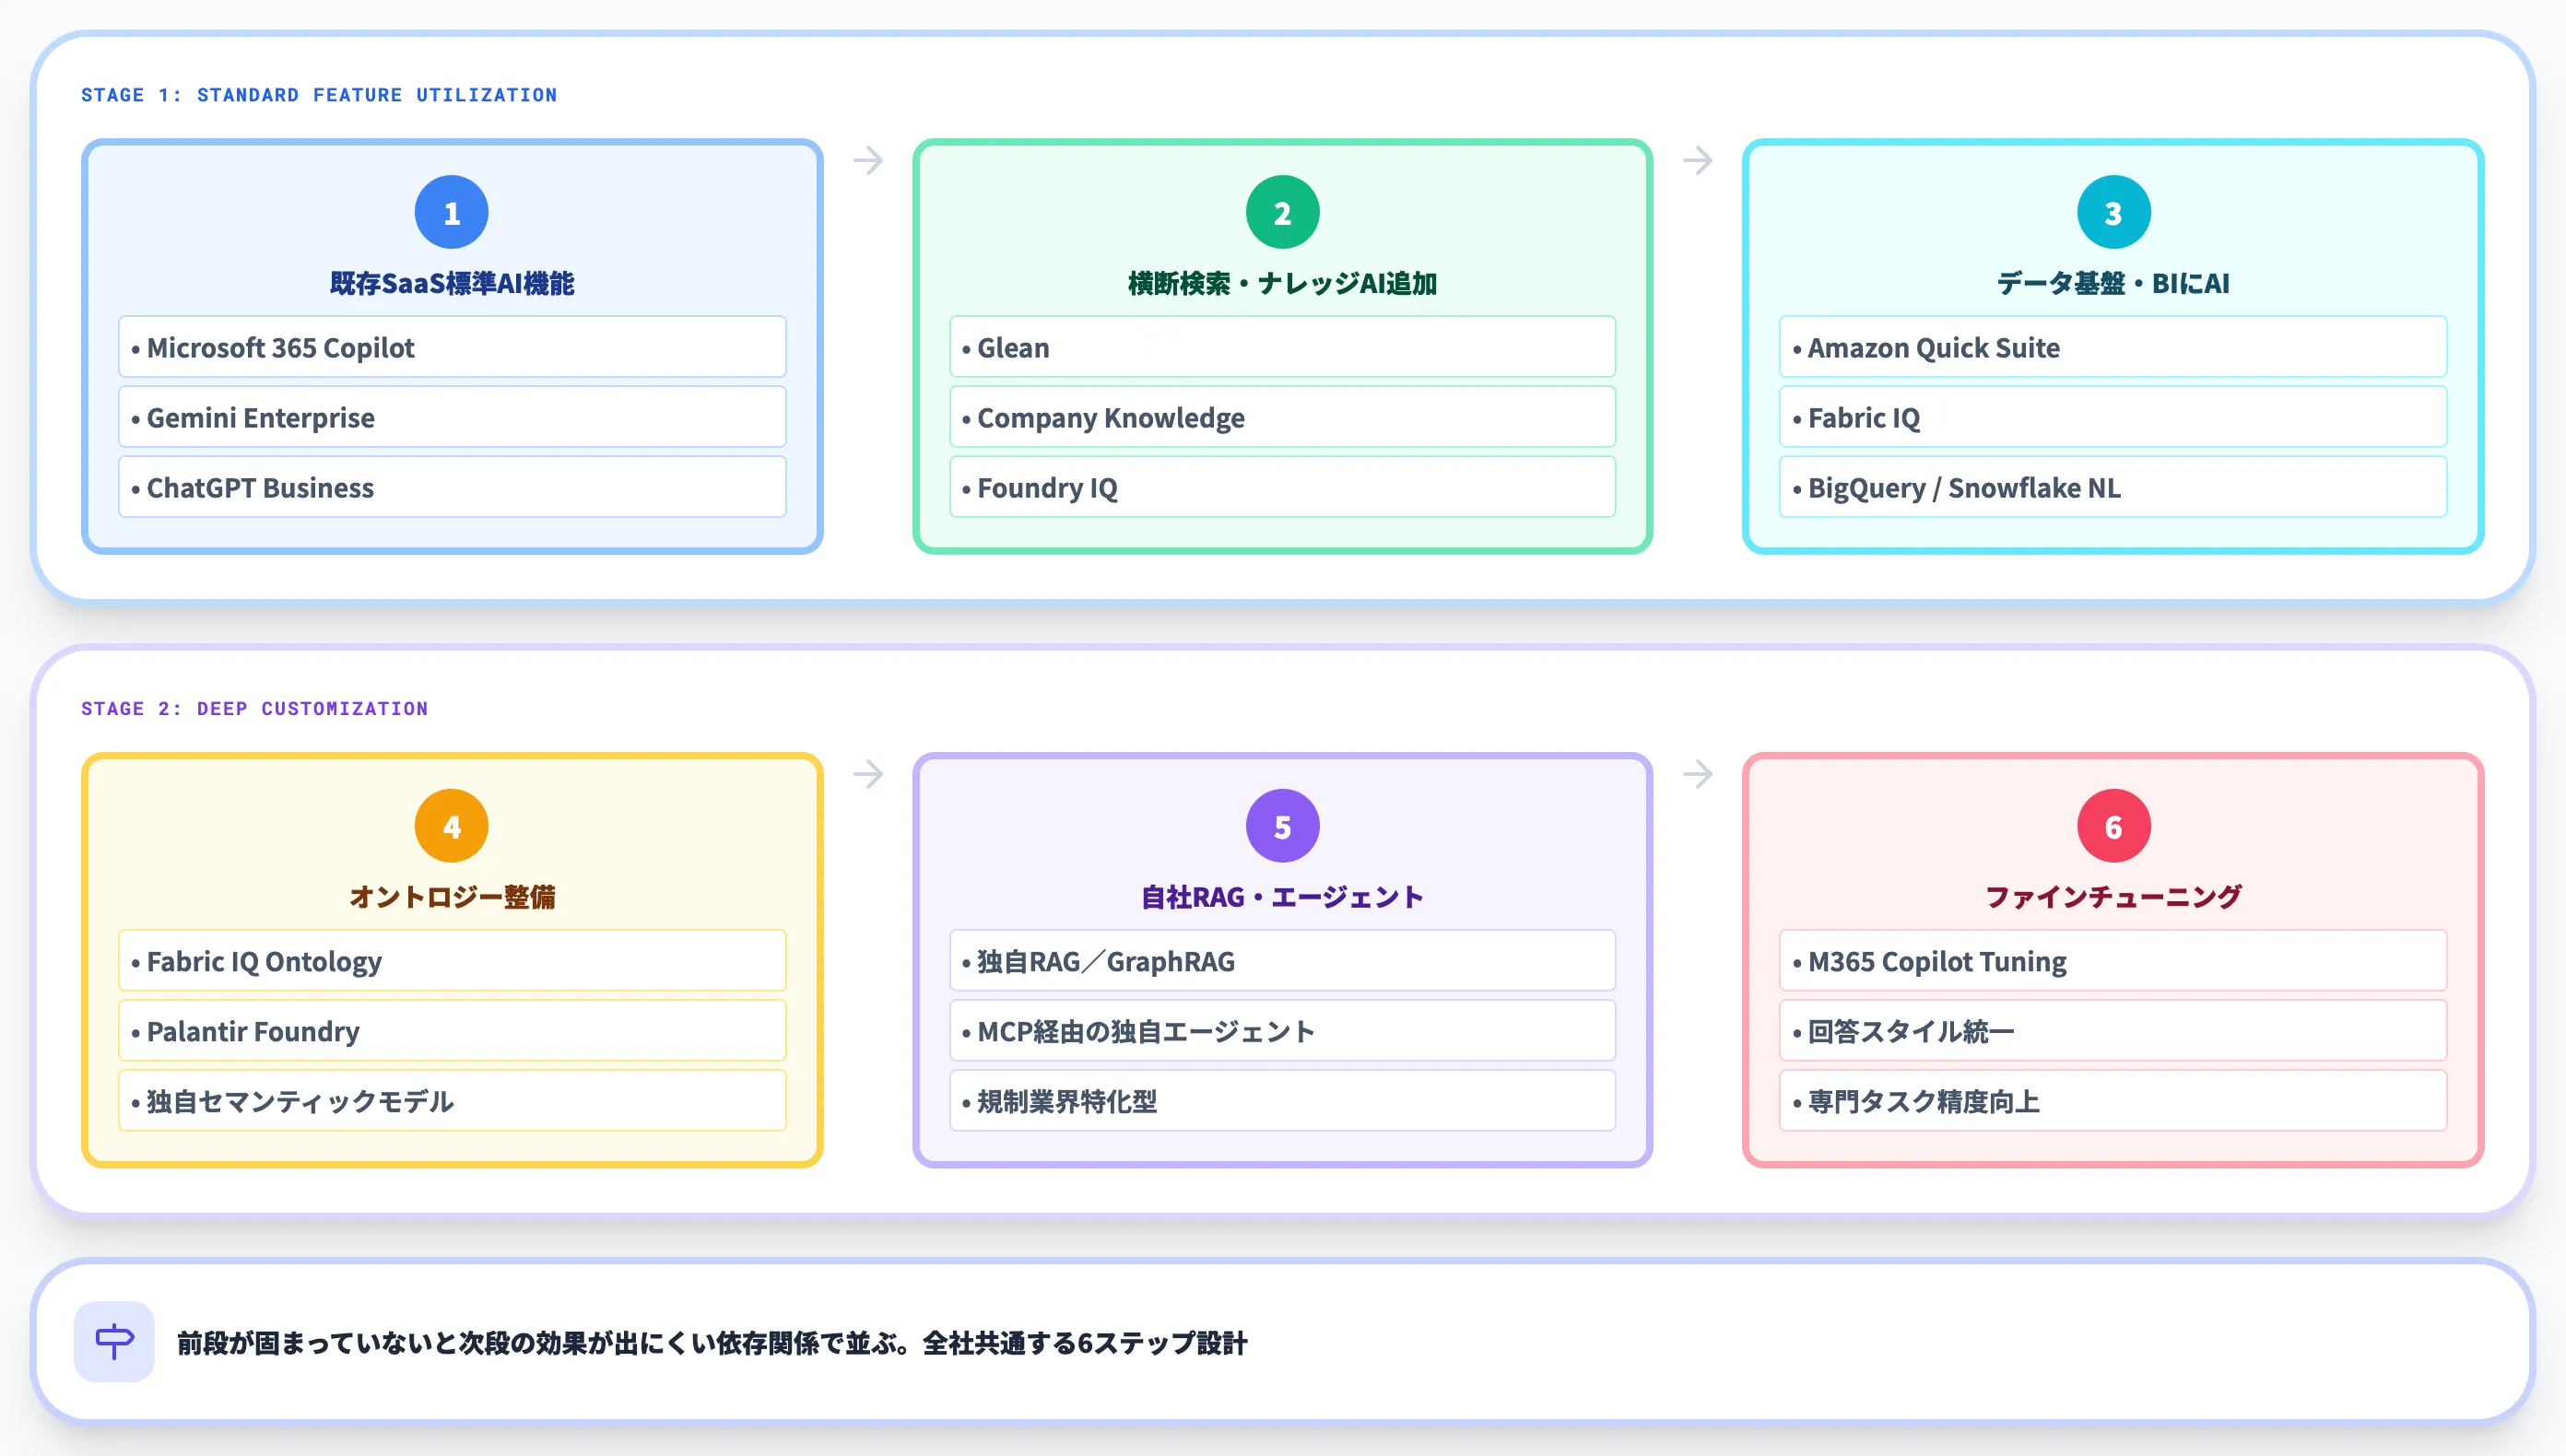
Task: Click the cyan step 3 circle badge
Action: coord(2113,212)
